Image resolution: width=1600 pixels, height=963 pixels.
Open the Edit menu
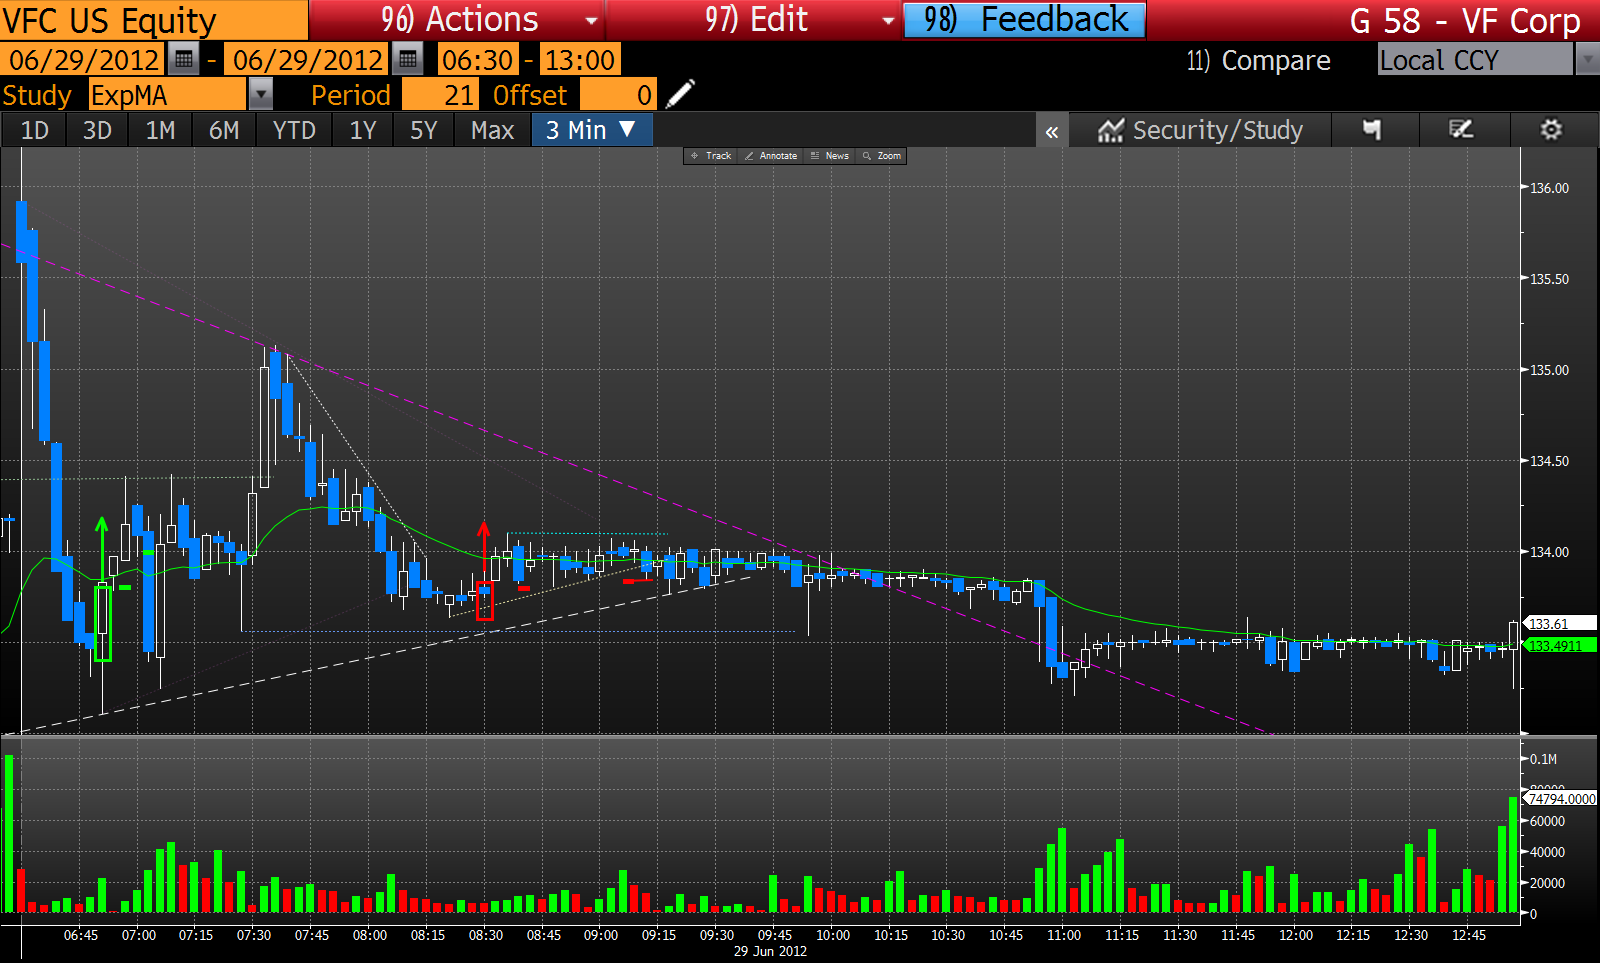756,20
